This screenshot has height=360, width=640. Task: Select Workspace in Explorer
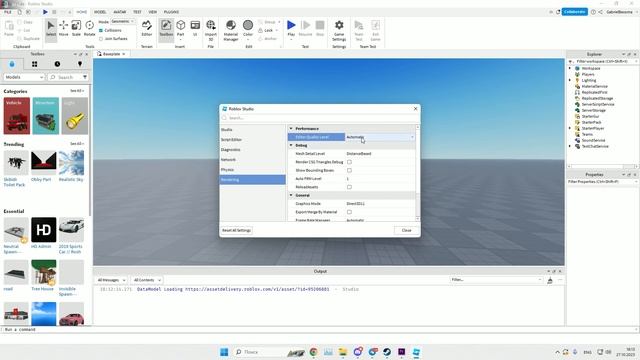coord(591,68)
